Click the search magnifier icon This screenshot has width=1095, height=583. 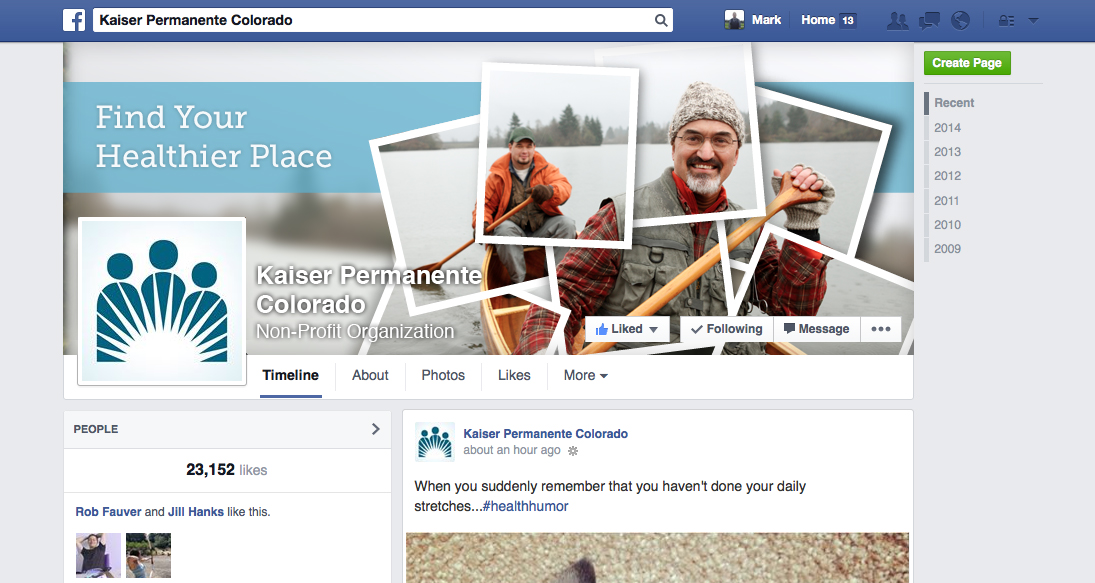(661, 20)
